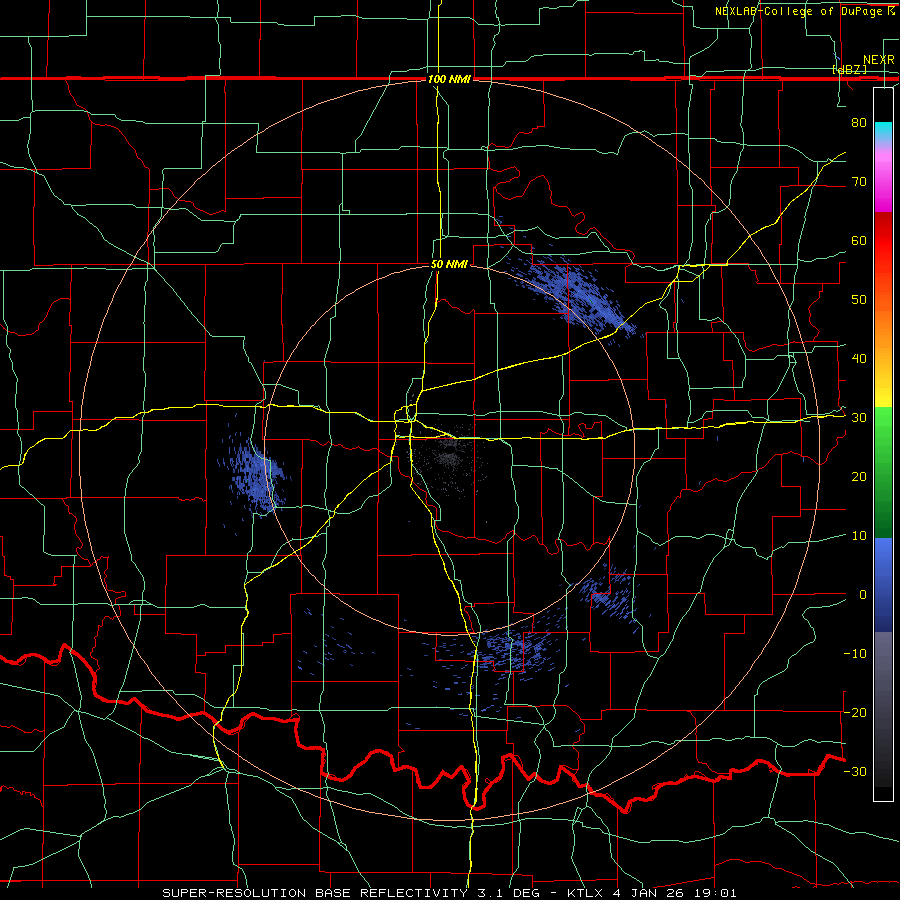
Task: Click the NEXR label at top right
Action: [x=878, y=60]
